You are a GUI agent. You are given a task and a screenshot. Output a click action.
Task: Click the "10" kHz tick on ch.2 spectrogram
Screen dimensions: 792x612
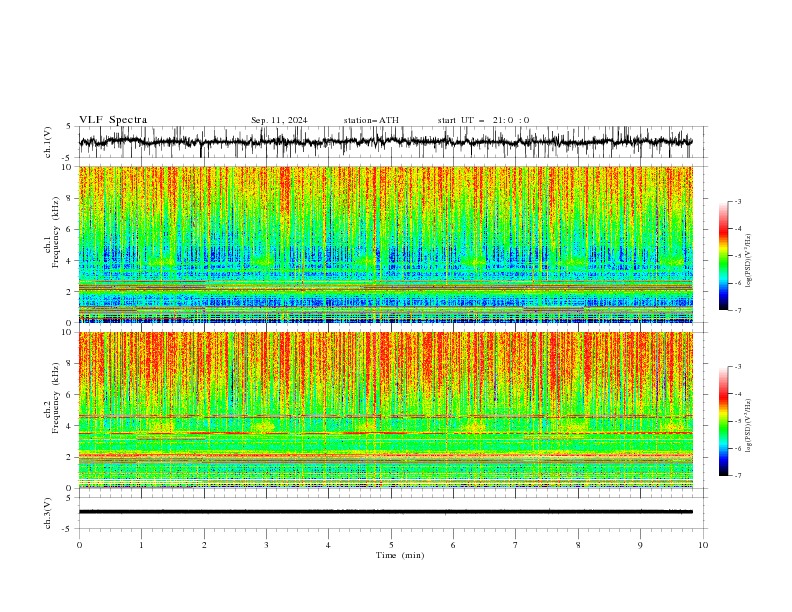(x=68, y=332)
